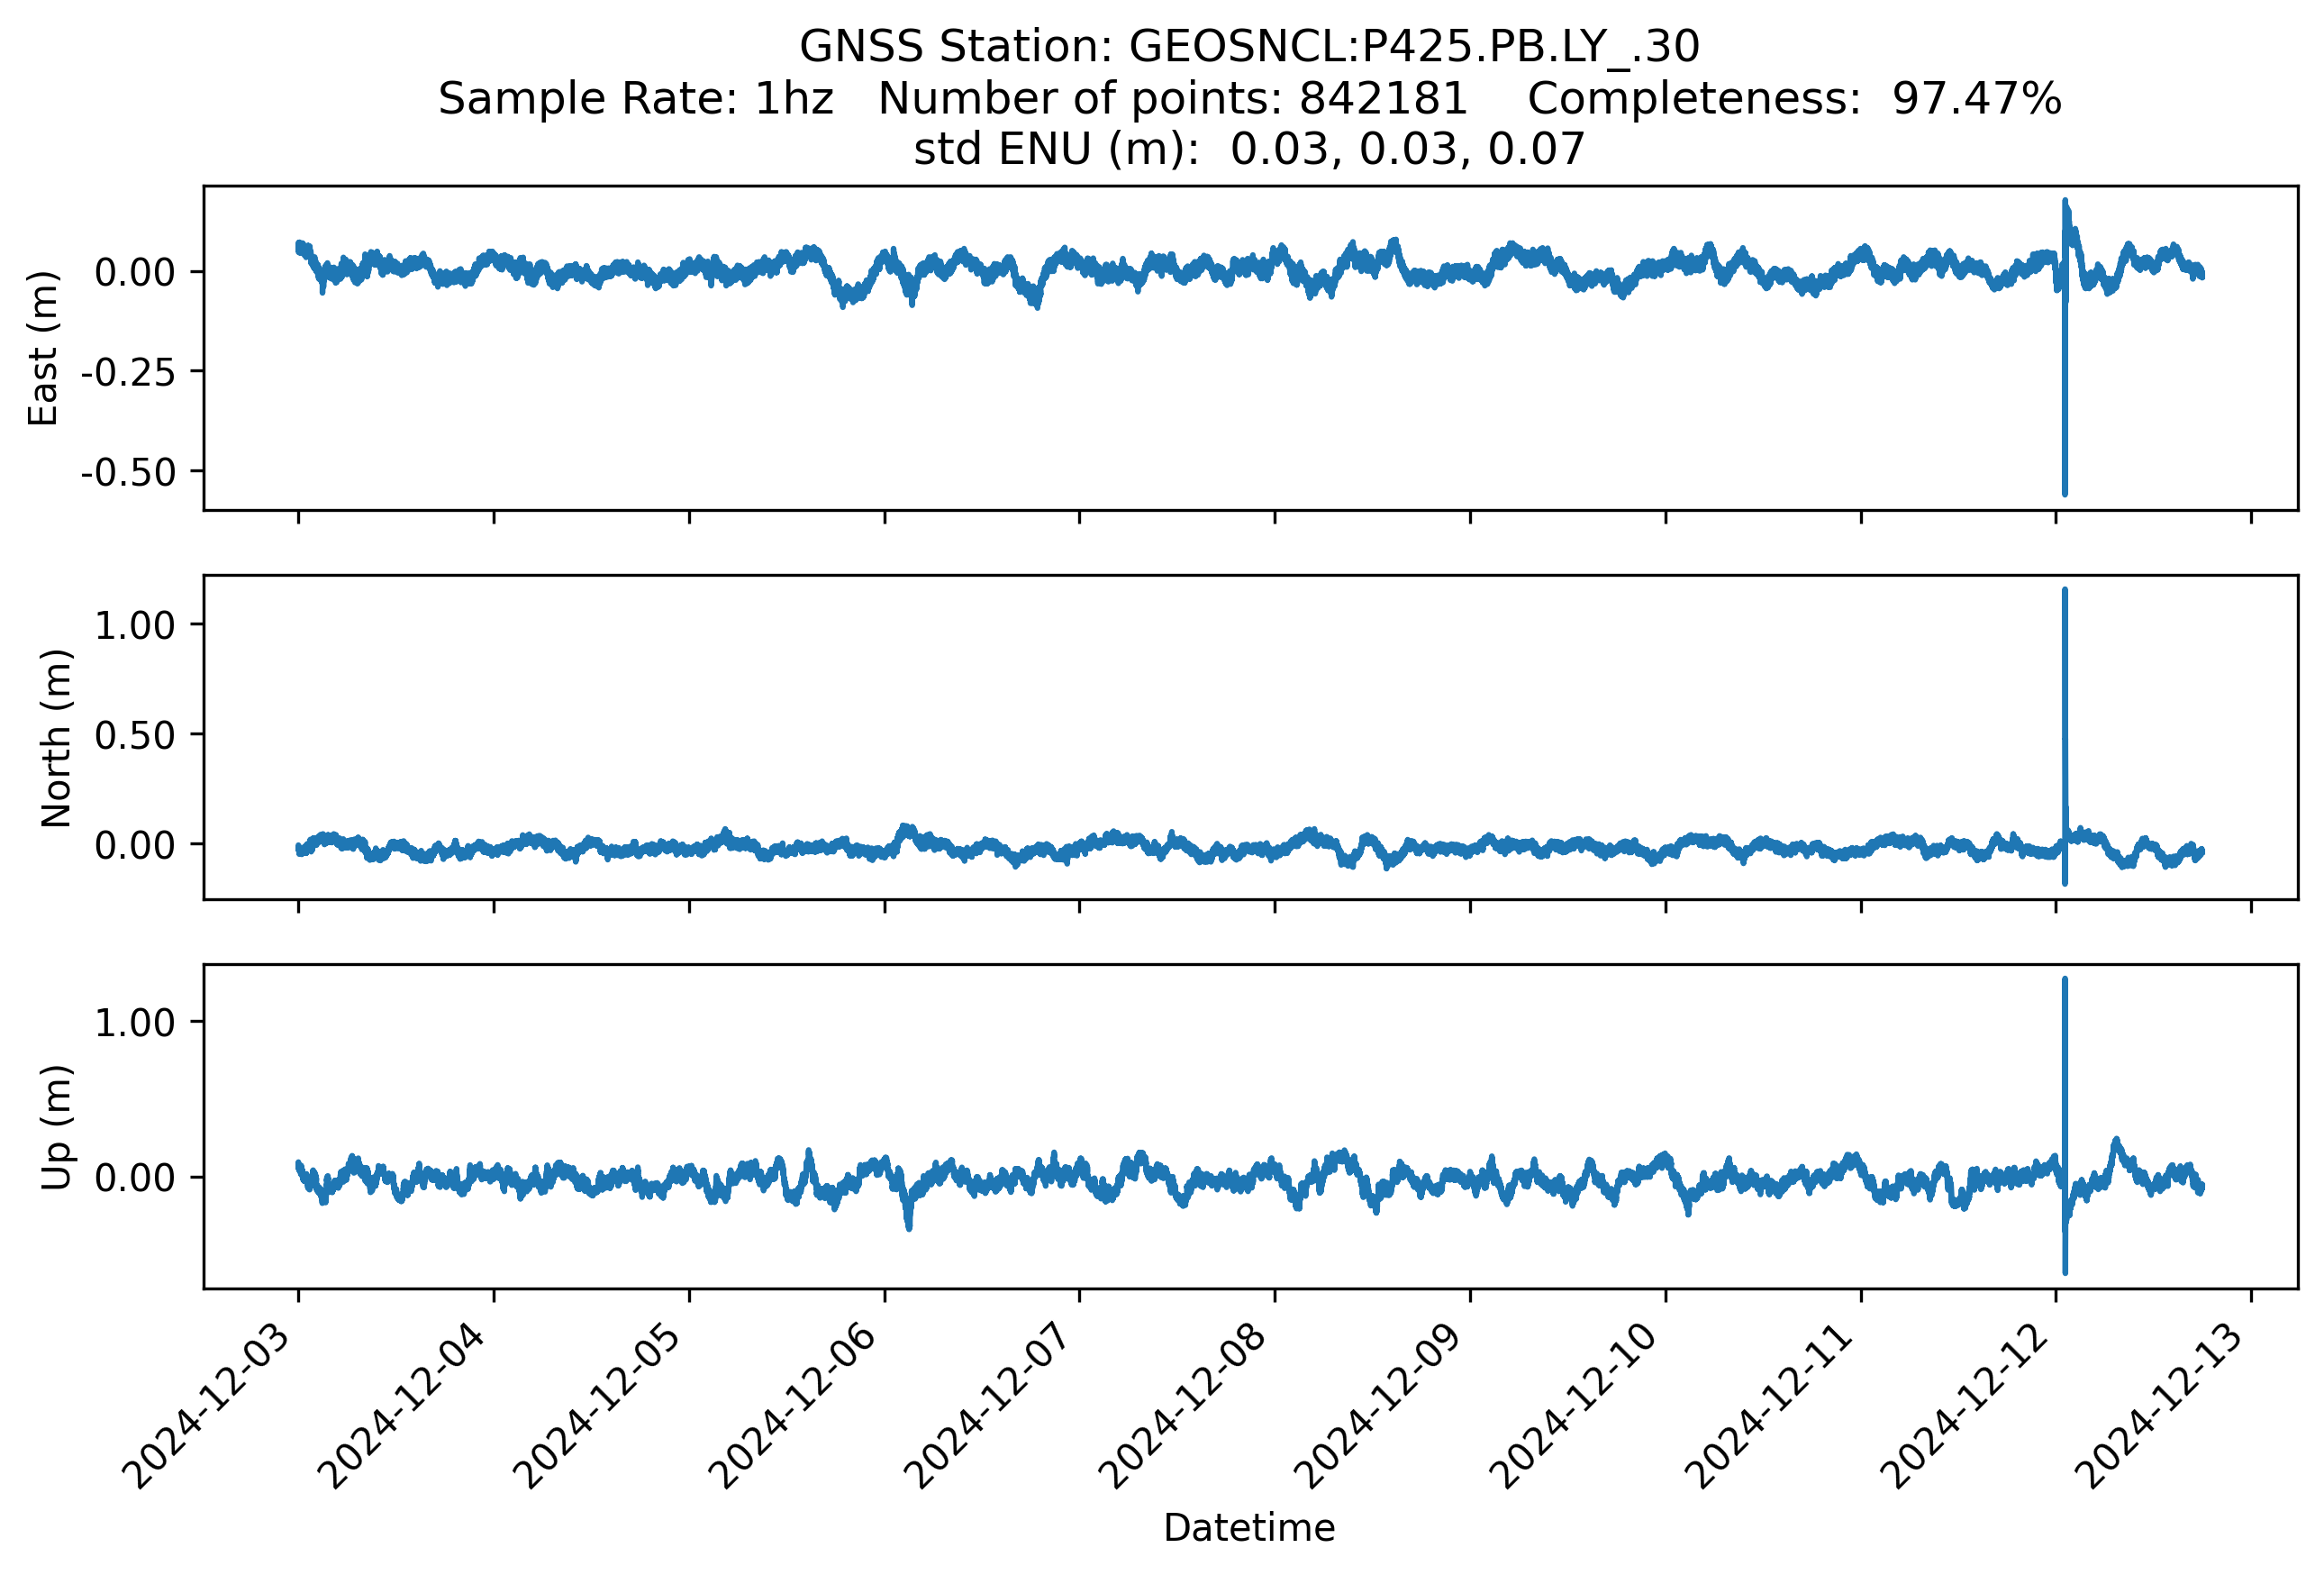Click the spike peak in Up plot
2324x1575 pixels.
[x=2064, y=981]
